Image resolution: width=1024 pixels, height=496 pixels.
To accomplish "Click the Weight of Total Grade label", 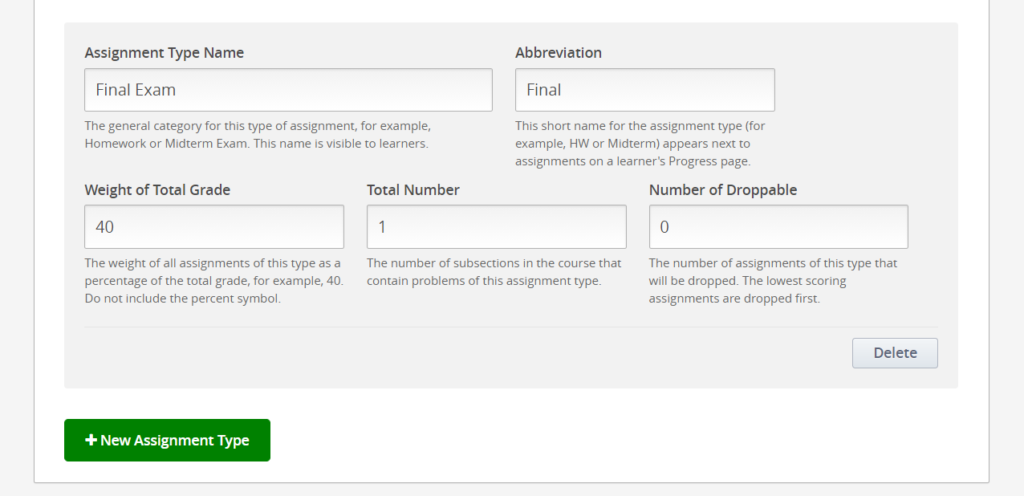I will click(x=157, y=190).
